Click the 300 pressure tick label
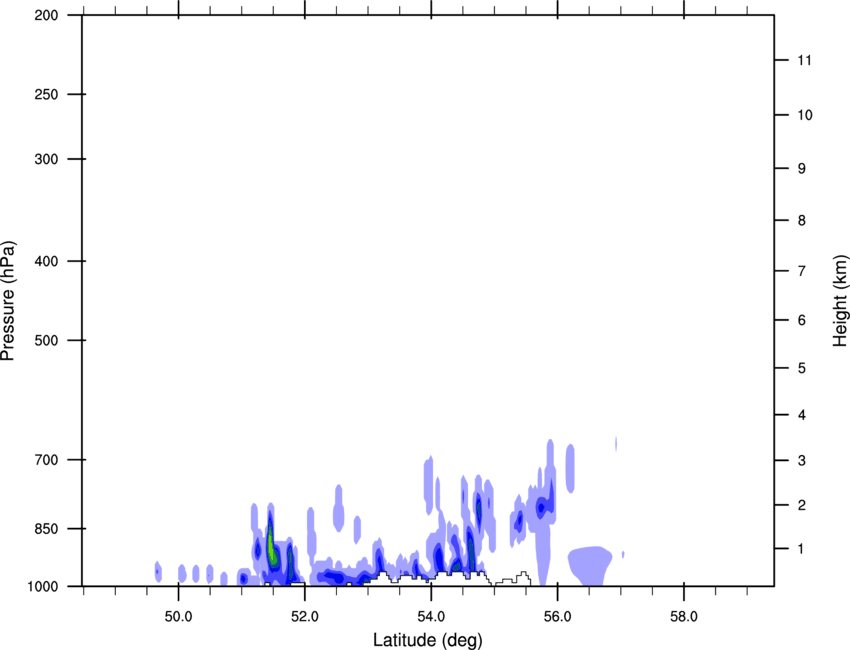850x650 pixels. click(46, 159)
